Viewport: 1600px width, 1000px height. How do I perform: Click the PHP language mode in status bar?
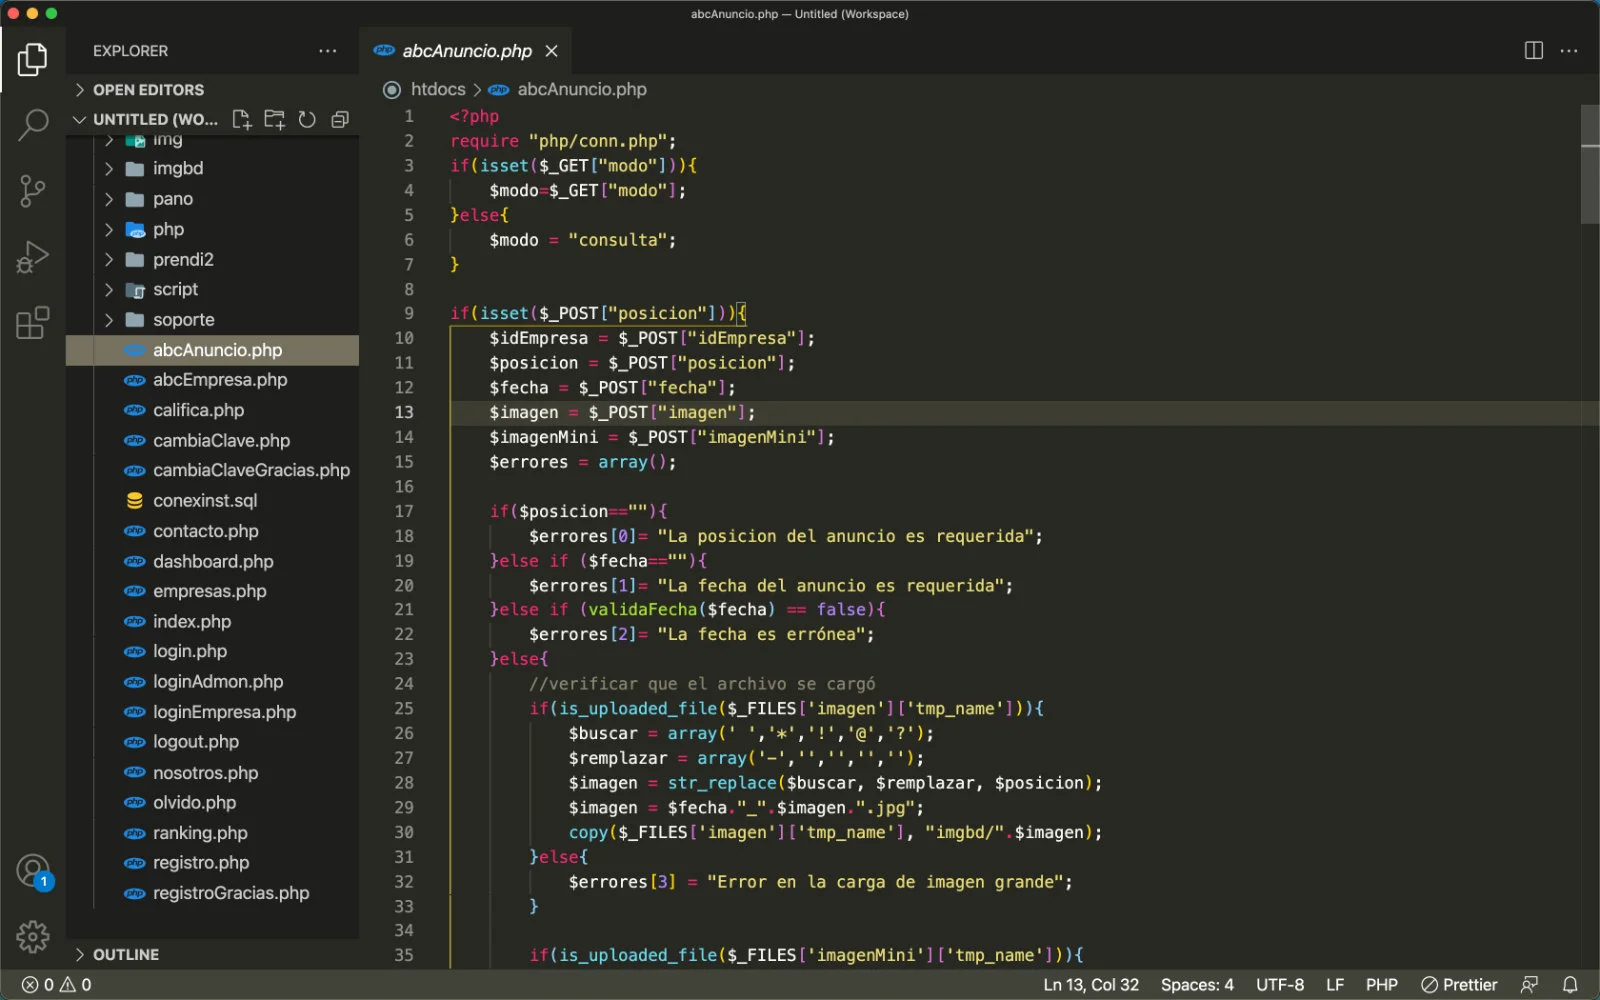(x=1381, y=985)
